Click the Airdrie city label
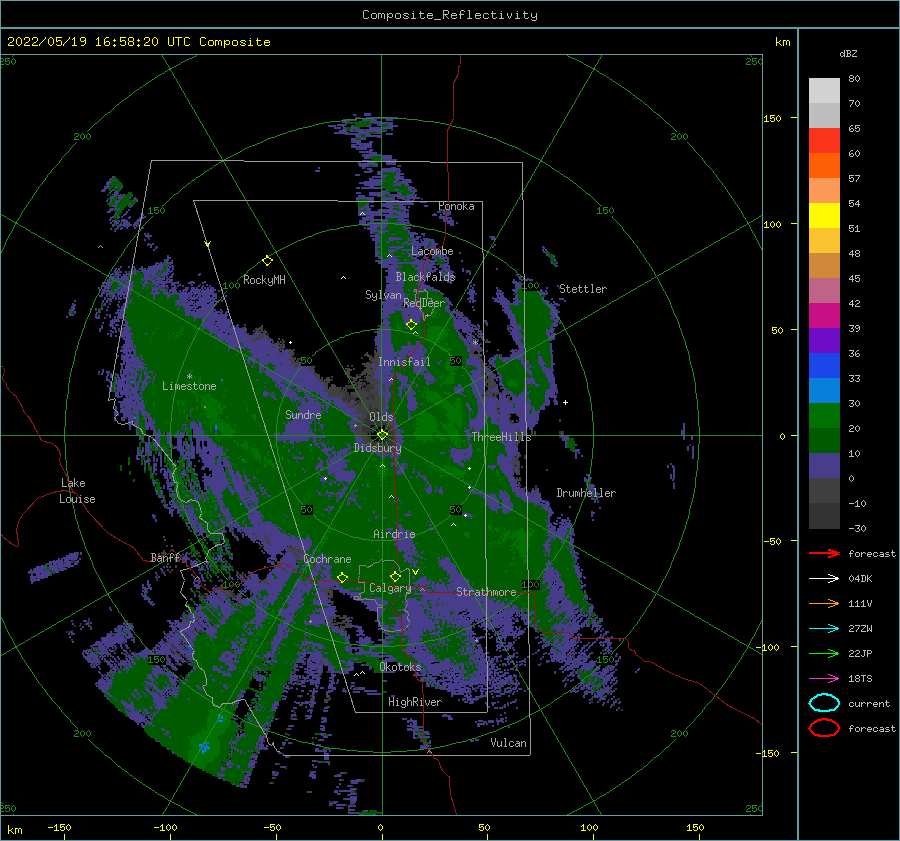 (394, 534)
